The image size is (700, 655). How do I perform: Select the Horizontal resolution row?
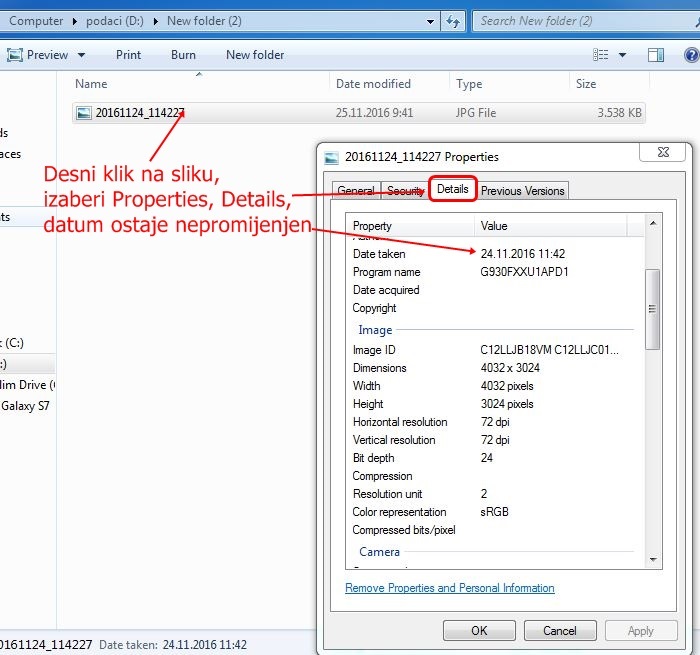[x=496, y=422]
